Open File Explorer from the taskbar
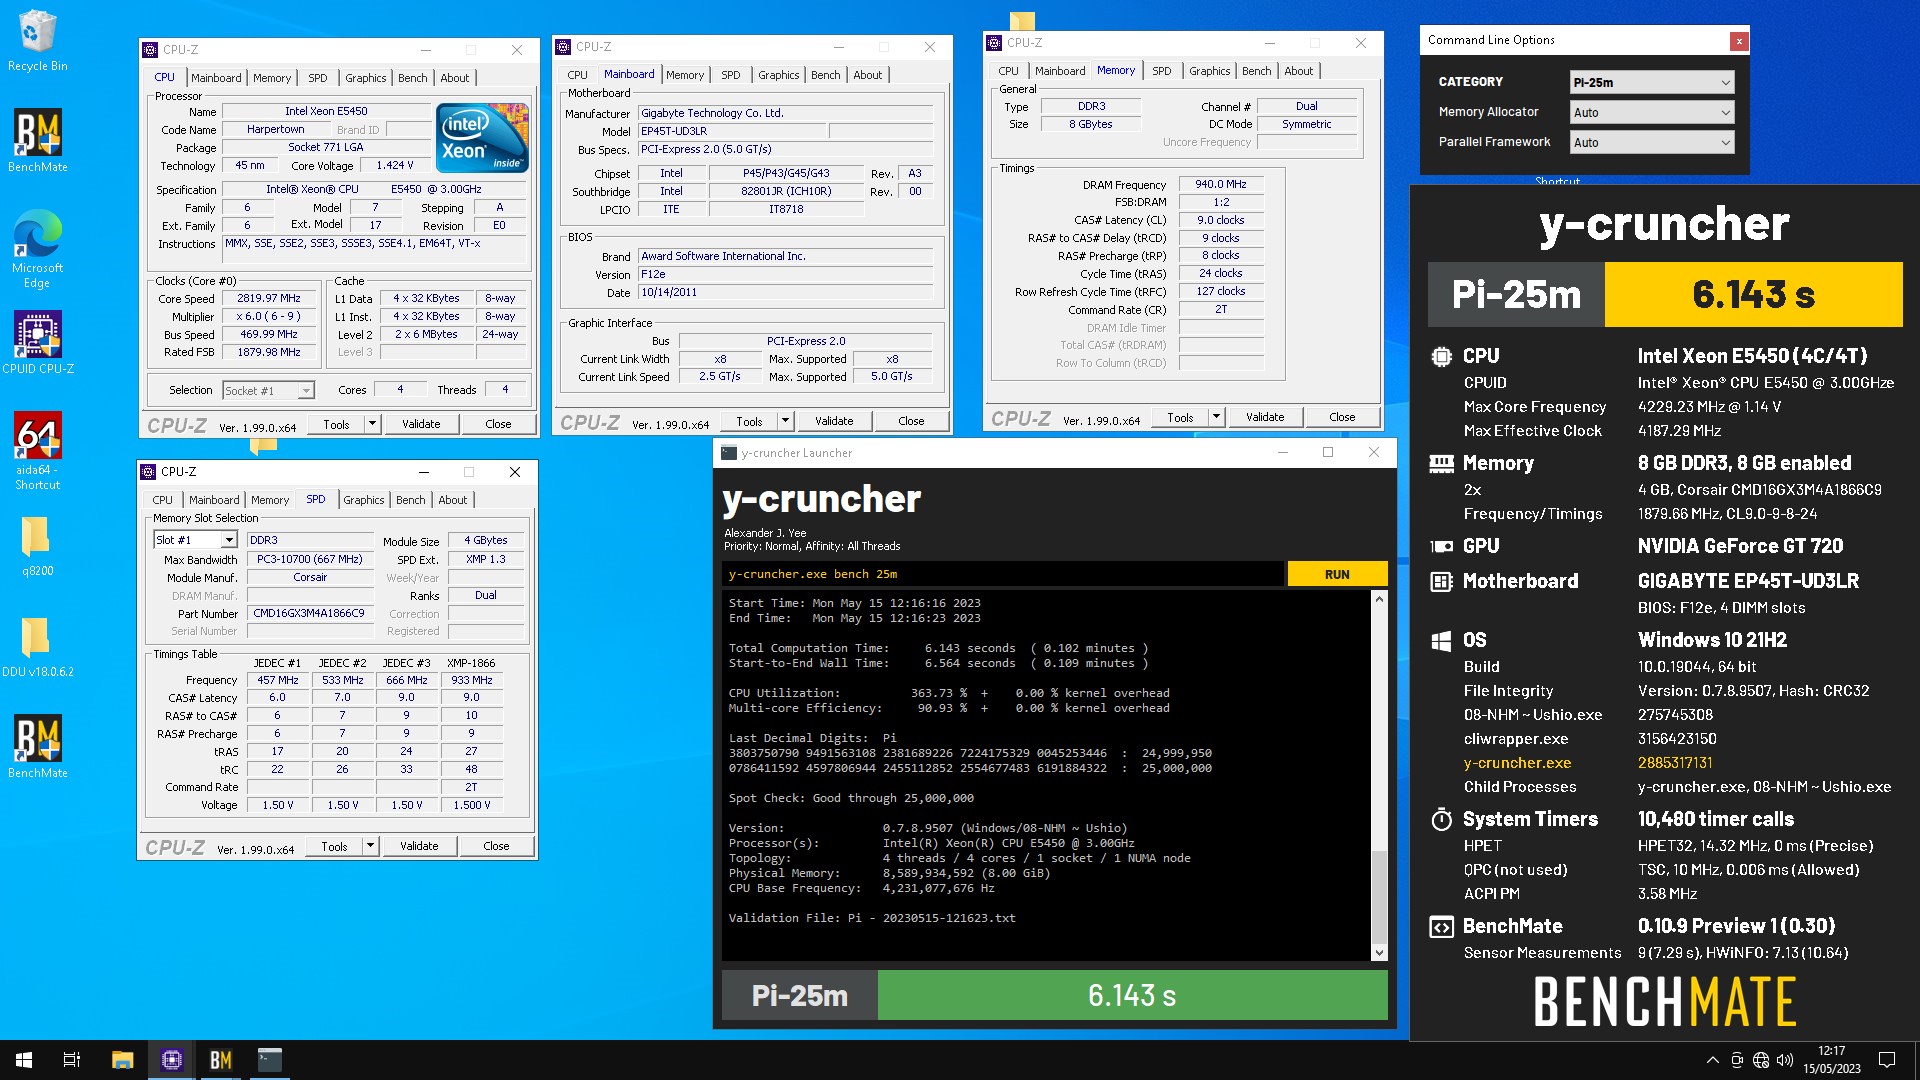This screenshot has width=1920, height=1080. pos(122,1060)
